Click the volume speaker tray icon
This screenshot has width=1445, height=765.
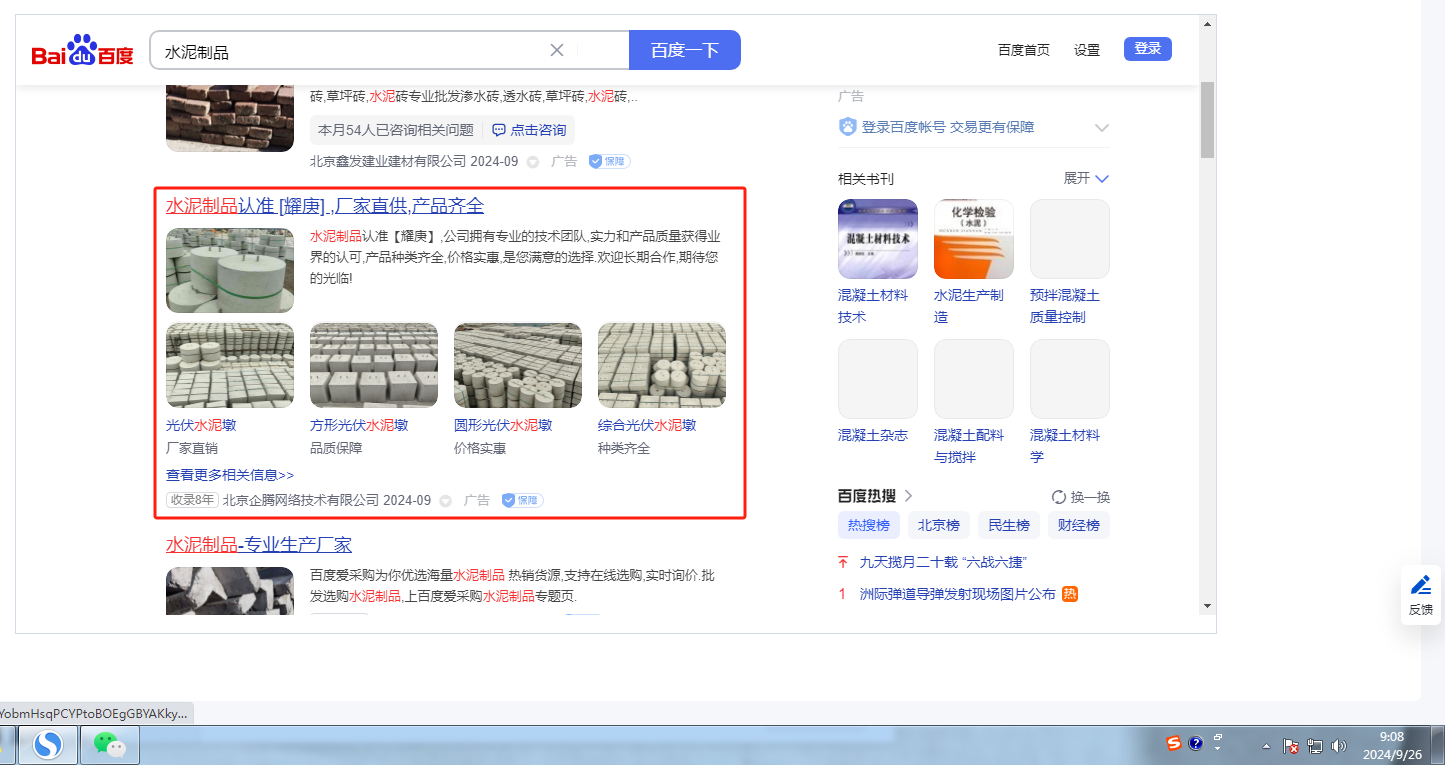[x=1339, y=746]
